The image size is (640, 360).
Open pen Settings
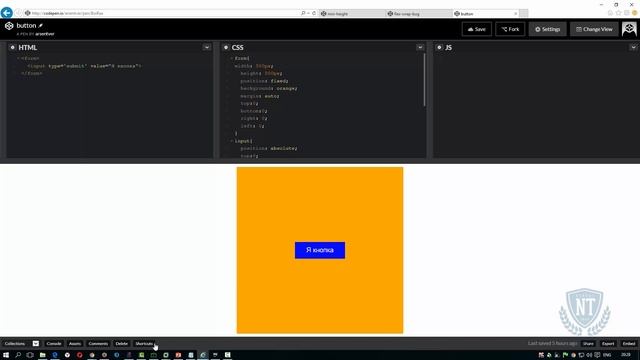tap(547, 29)
